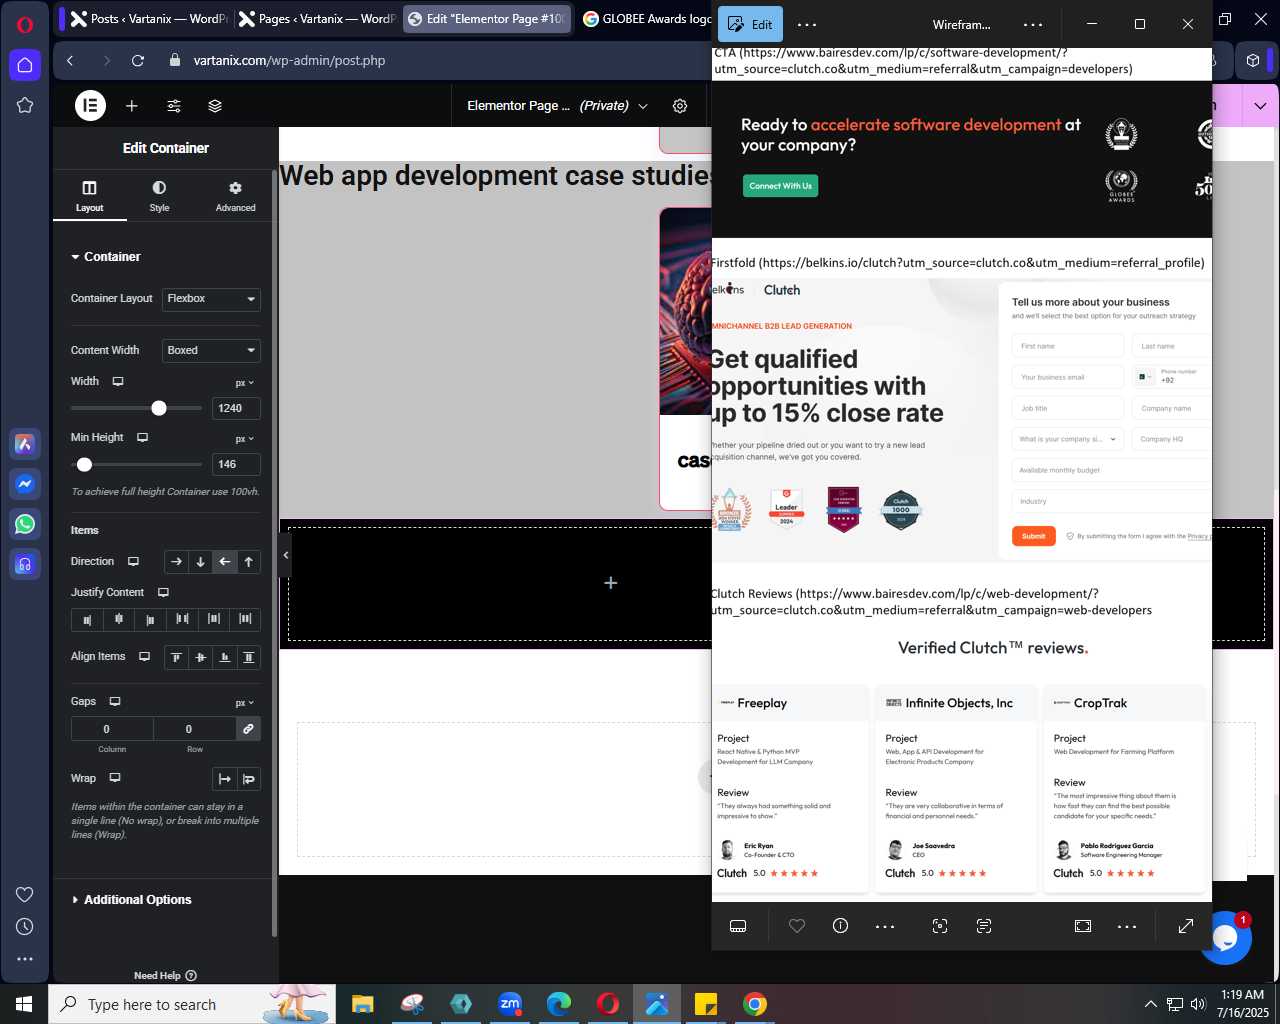This screenshot has width=1280, height=1024.
Task: Open Structure layers icon in Elementor top bar
Action: coord(215,106)
